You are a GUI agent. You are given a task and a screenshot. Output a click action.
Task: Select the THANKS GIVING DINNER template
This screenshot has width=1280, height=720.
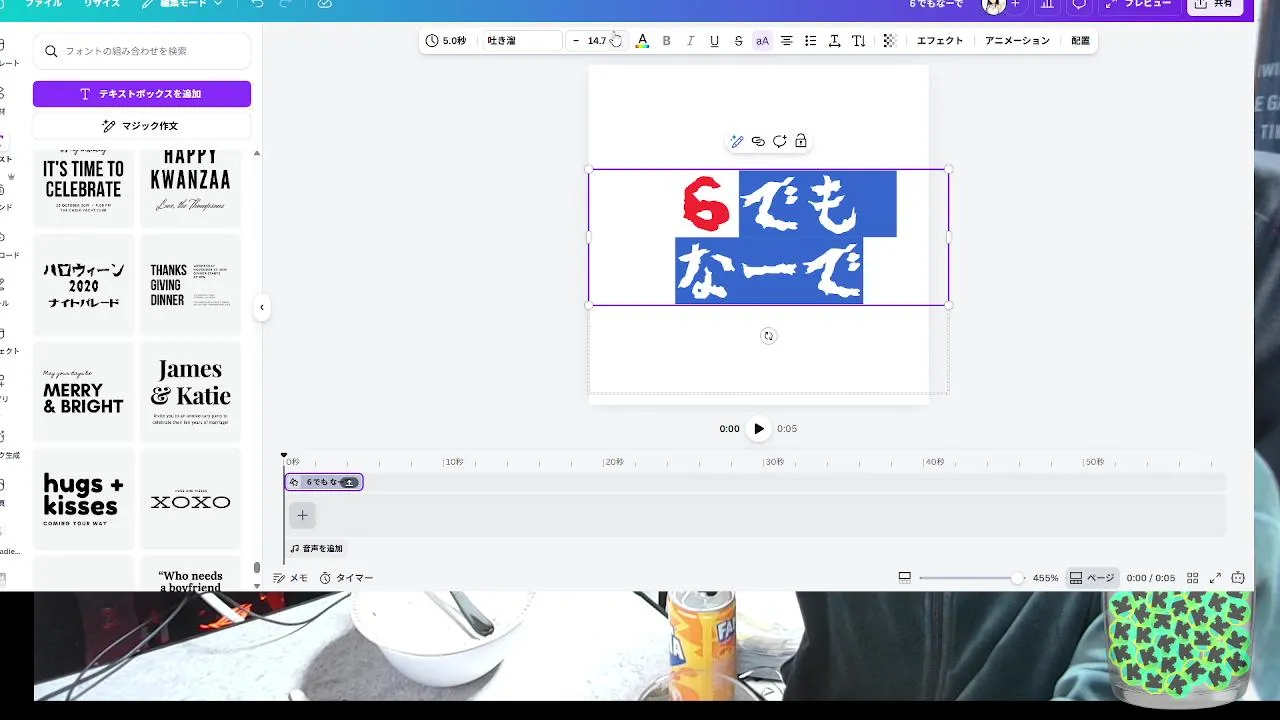click(x=190, y=285)
